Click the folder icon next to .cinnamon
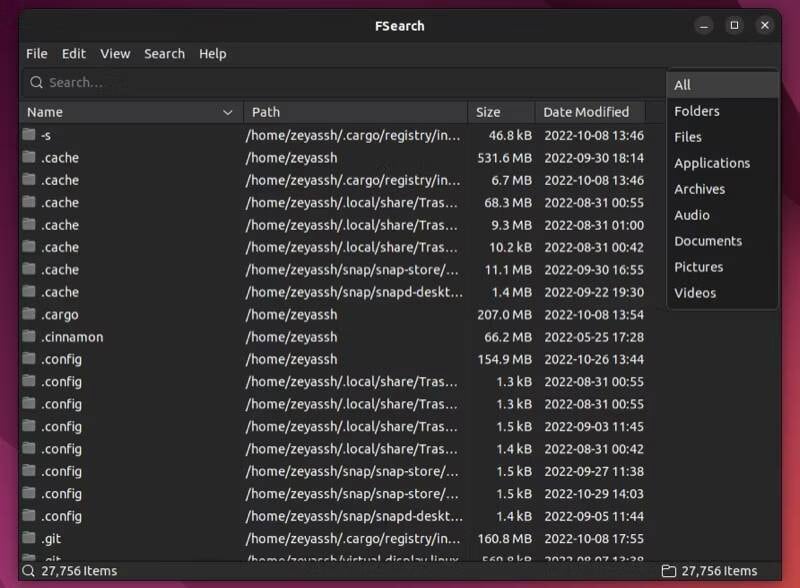This screenshot has height=588, width=800. [28, 337]
